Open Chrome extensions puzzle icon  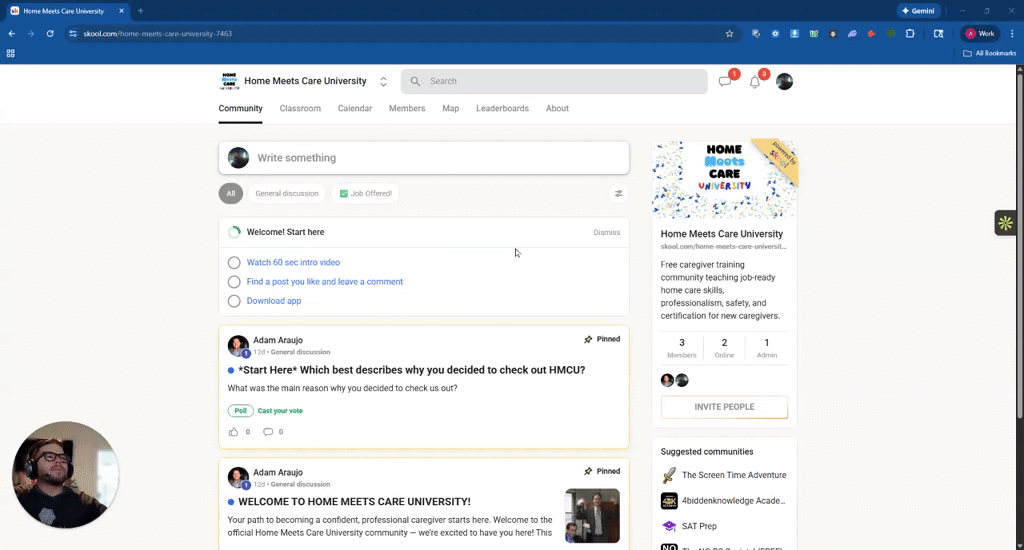[910, 34]
